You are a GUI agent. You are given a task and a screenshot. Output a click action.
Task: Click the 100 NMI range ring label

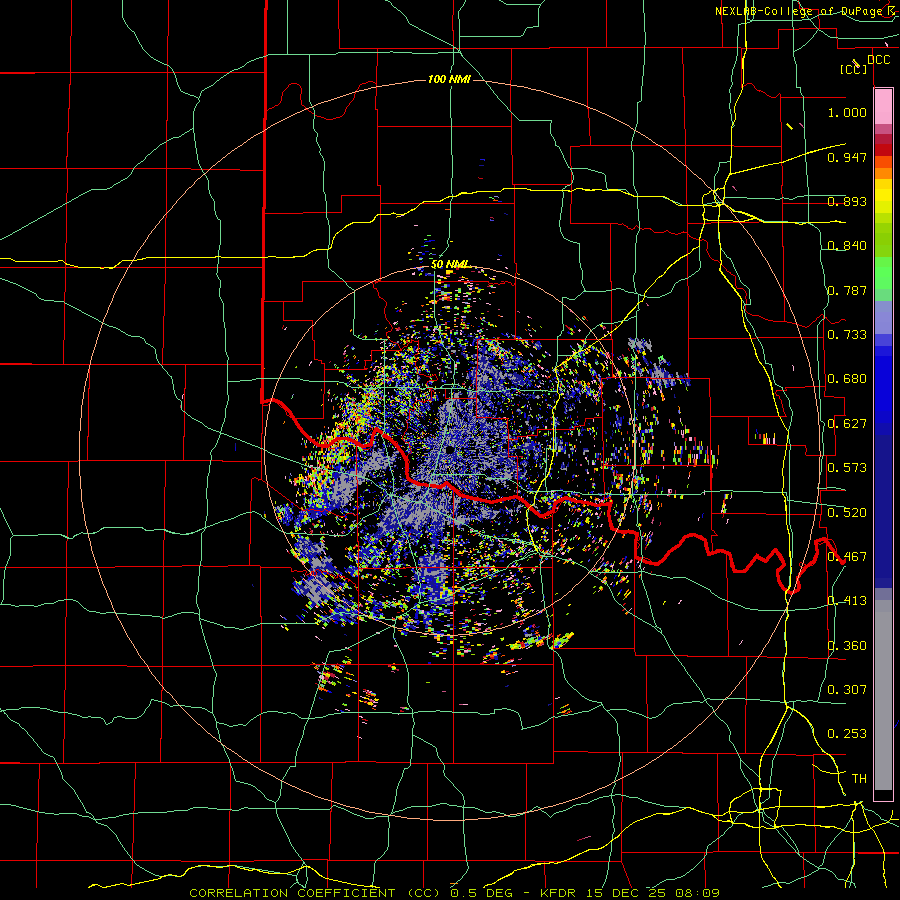click(449, 79)
